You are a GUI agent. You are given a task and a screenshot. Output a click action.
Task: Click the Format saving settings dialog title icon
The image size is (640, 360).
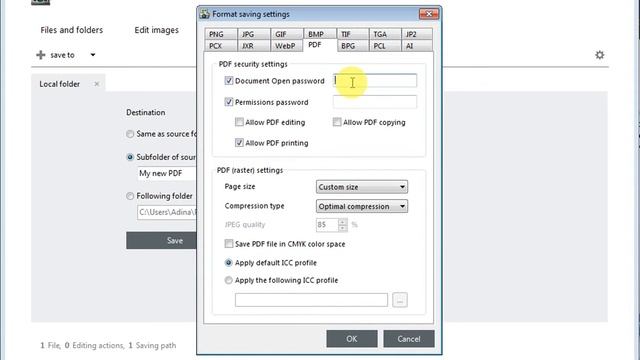pyautogui.click(x=204, y=14)
